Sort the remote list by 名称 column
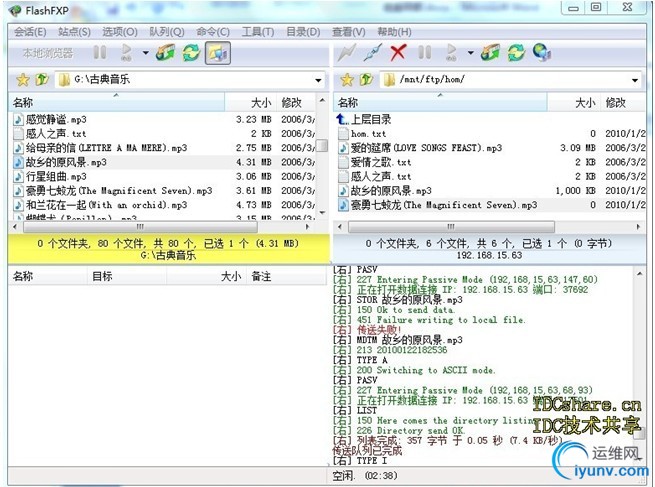 [x=441, y=102]
